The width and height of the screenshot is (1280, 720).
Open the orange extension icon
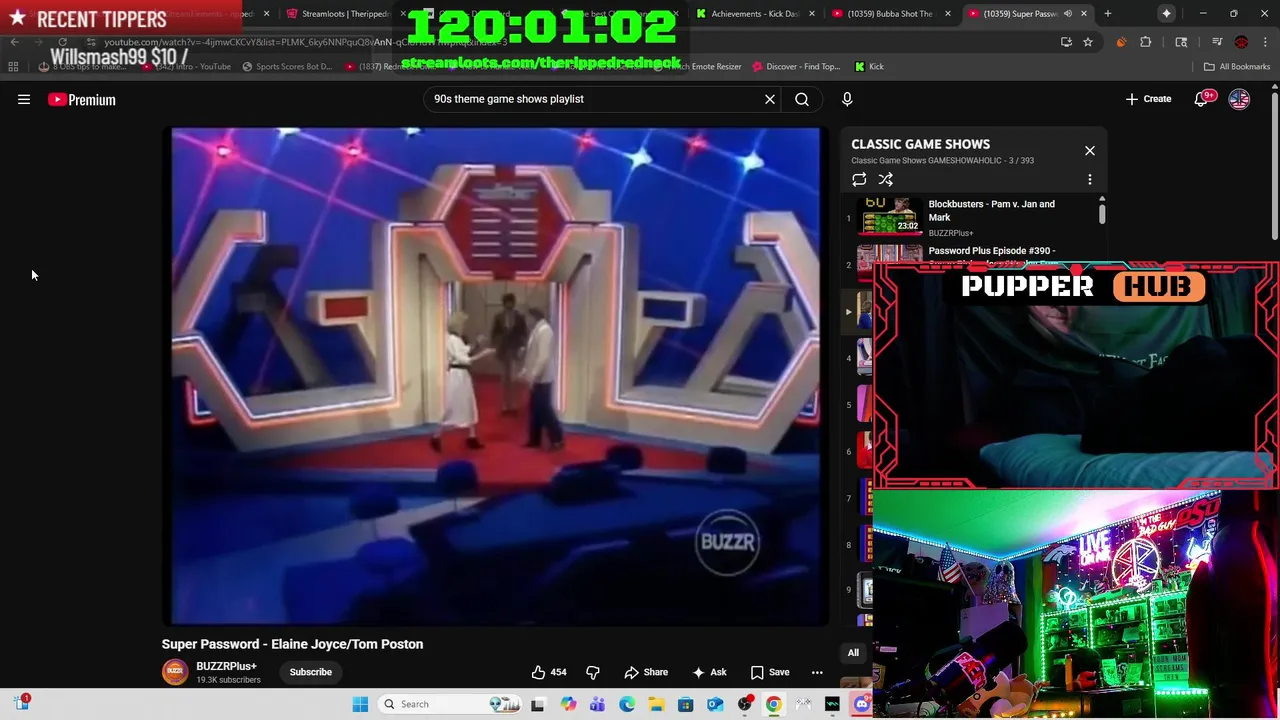tap(1121, 42)
